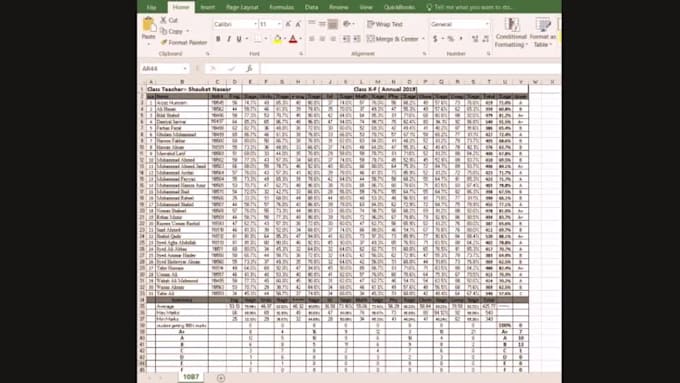This screenshot has width=680, height=383.
Task: Open the Copy options arrow
Action: click(x=188, y=31)
